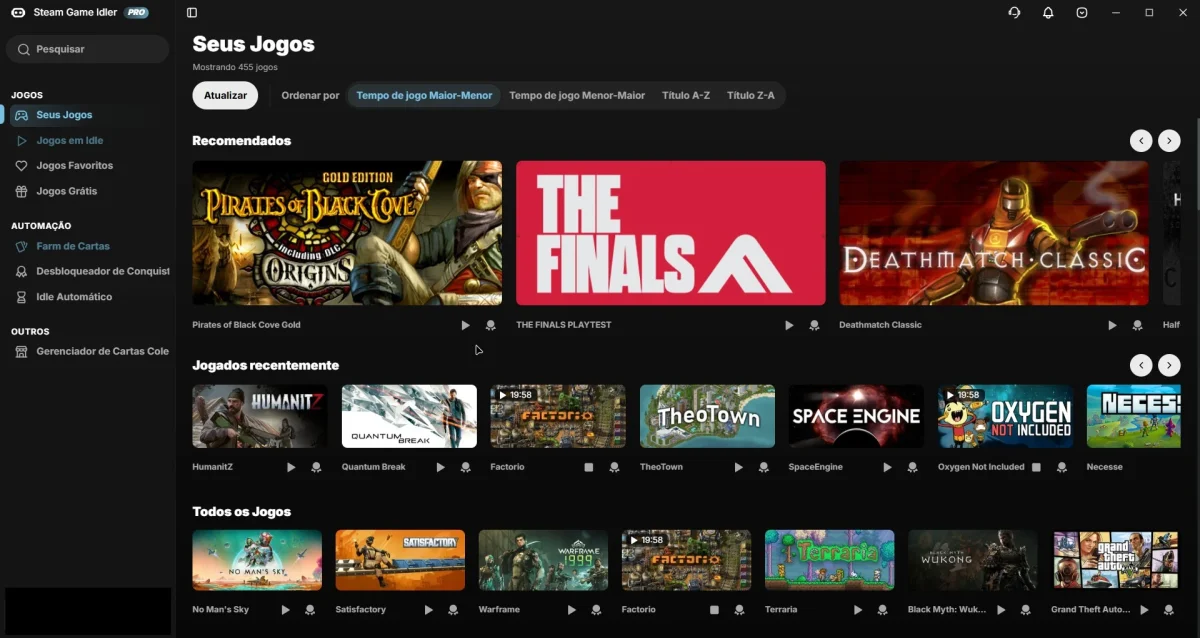Start idling Pirates of Black Cove Gold
The width and height of the screenshot is (1200, 638).
tap(465, 325)
